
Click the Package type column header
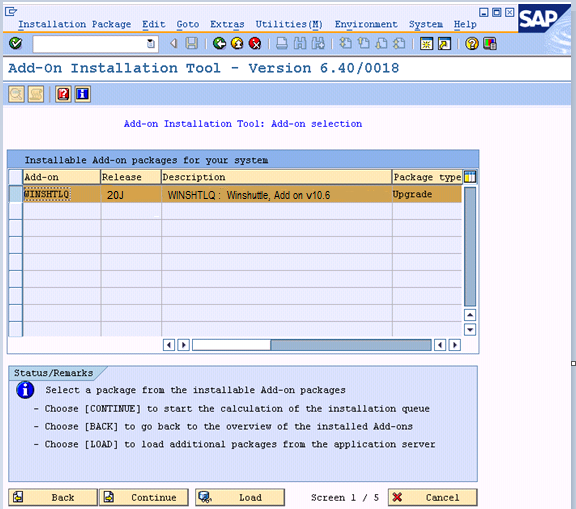[x=427, y=177]
